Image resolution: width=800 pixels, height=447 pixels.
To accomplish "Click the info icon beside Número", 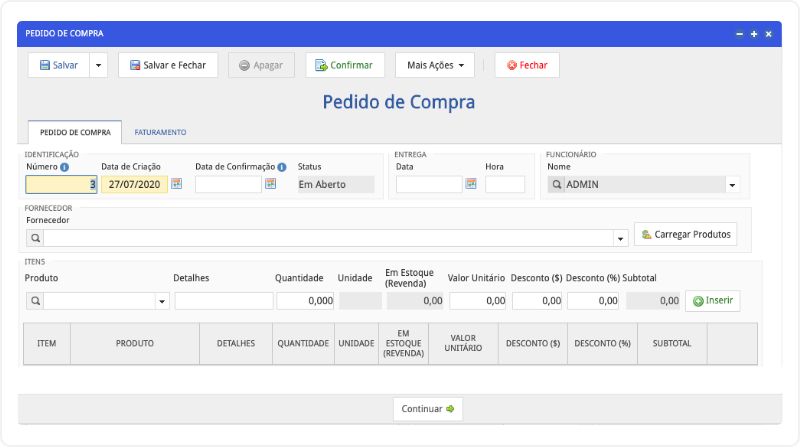I will tap(64, 167).
